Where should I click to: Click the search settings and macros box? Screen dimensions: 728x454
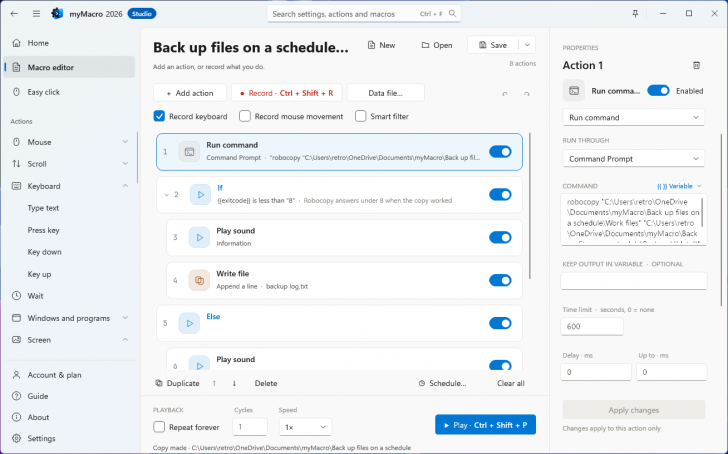[364, 14]
